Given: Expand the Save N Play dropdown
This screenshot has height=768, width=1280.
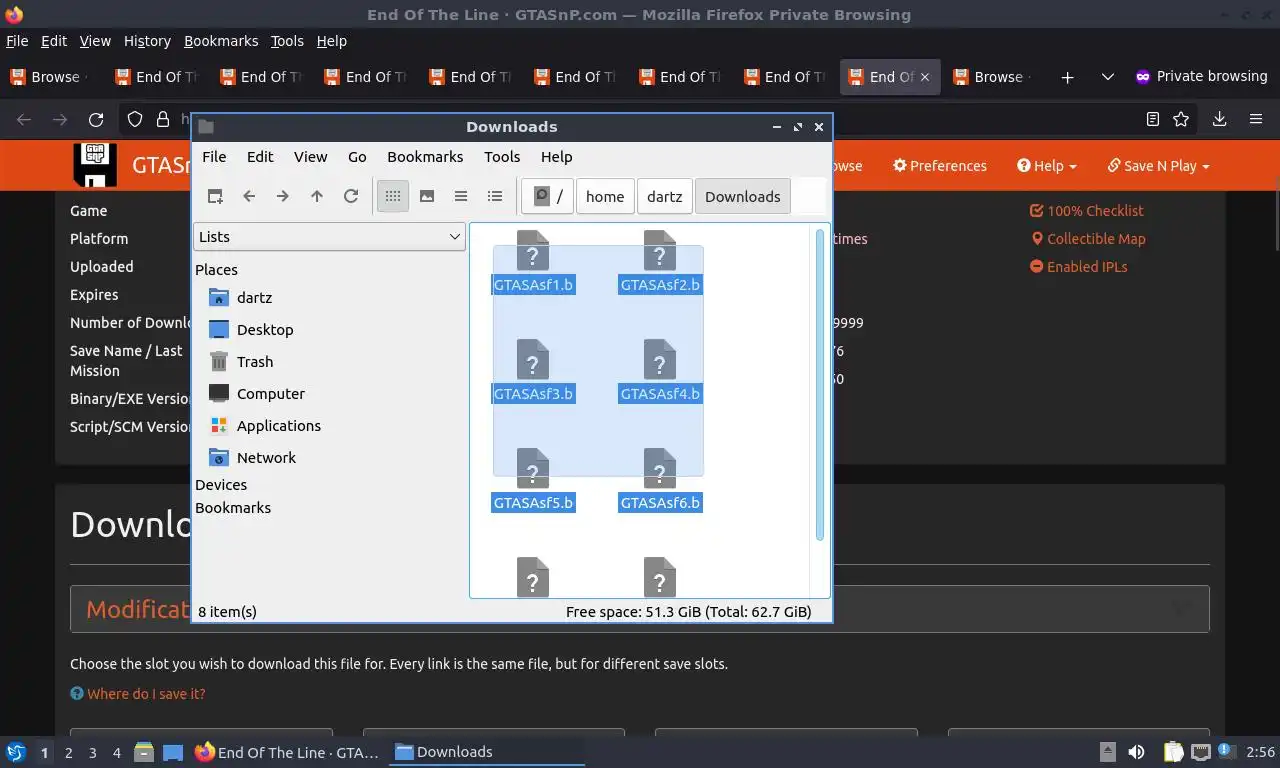Looking at the screenshot, I should coord(1158,166).
